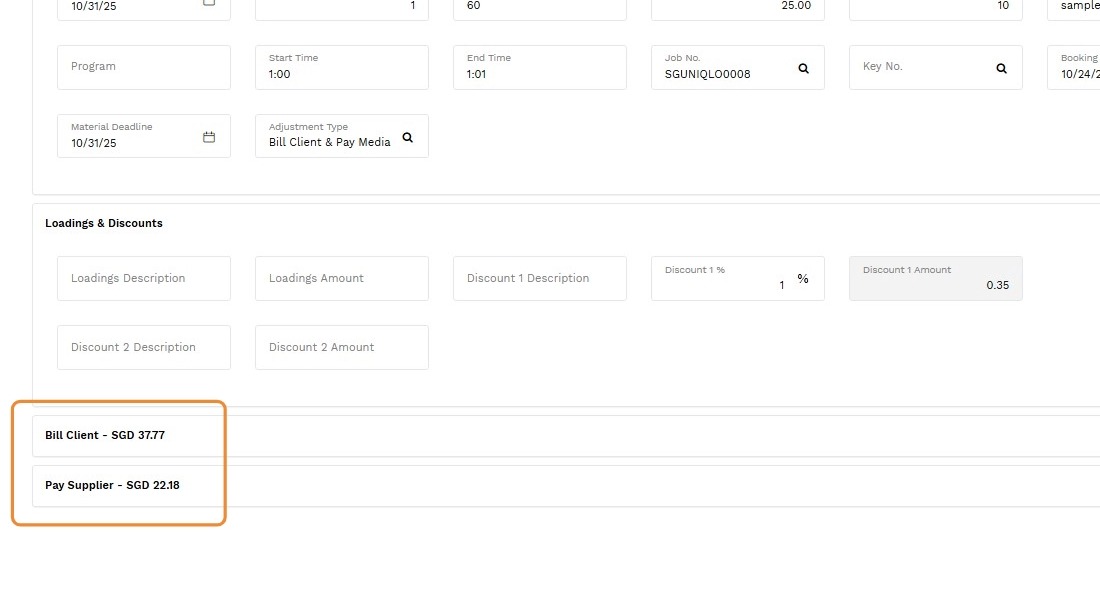The width and height of the screenshot is (1100, 615).
Task: Expand the Bill Client - SGD 37.77 section
Action: click(105, 436)
